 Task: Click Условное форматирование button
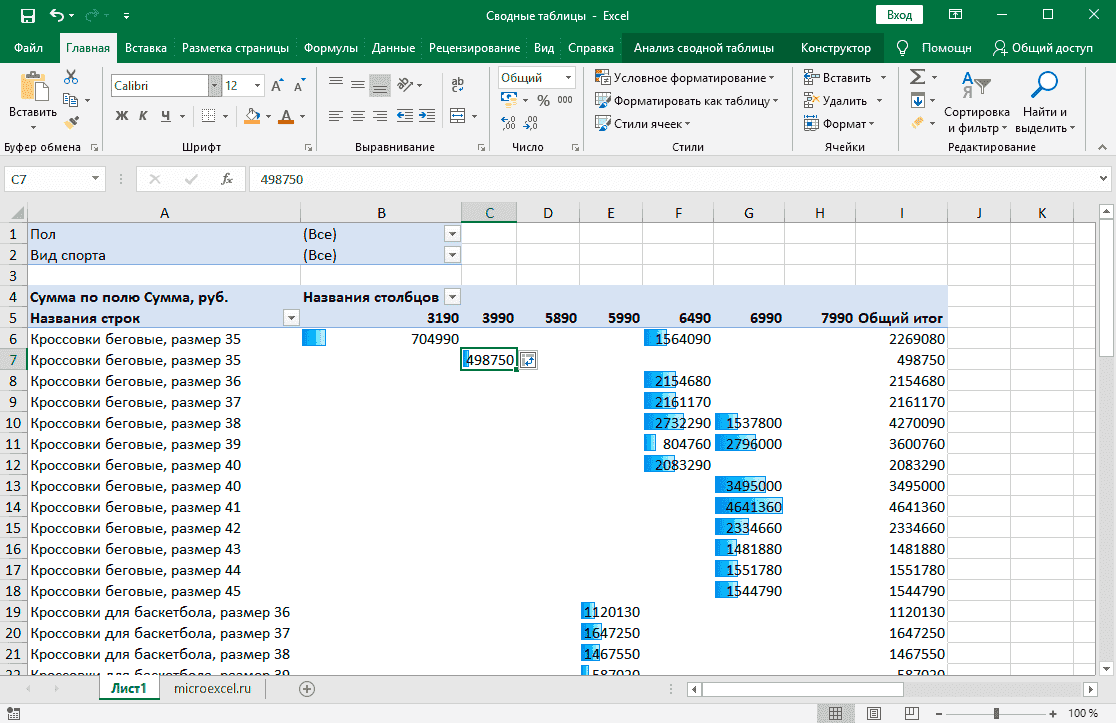click(685, 77)
